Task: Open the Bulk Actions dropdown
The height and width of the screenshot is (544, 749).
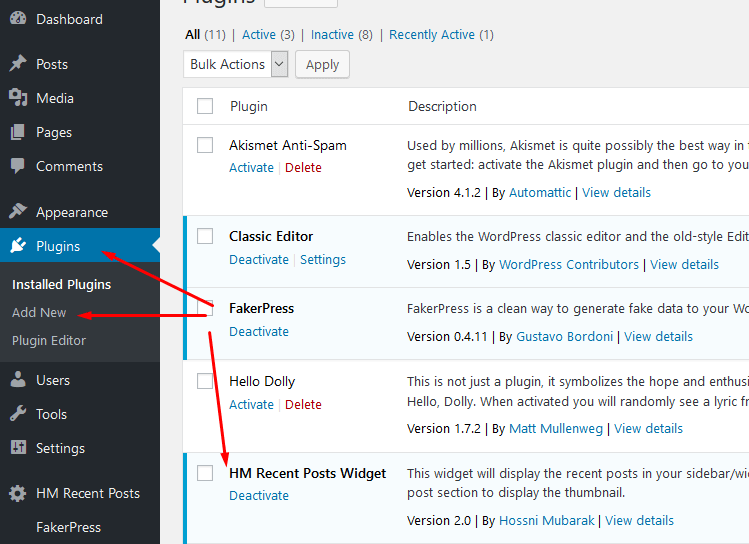Action: 235,64
